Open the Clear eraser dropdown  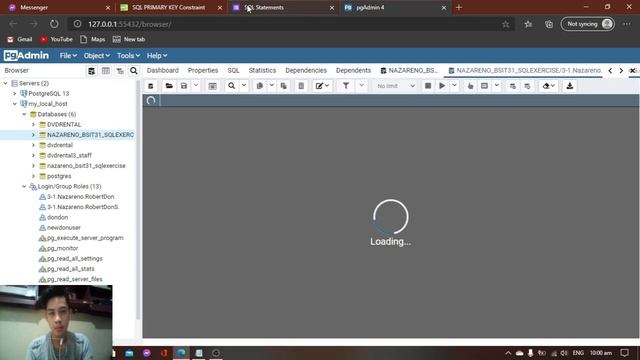coord(549,86)
